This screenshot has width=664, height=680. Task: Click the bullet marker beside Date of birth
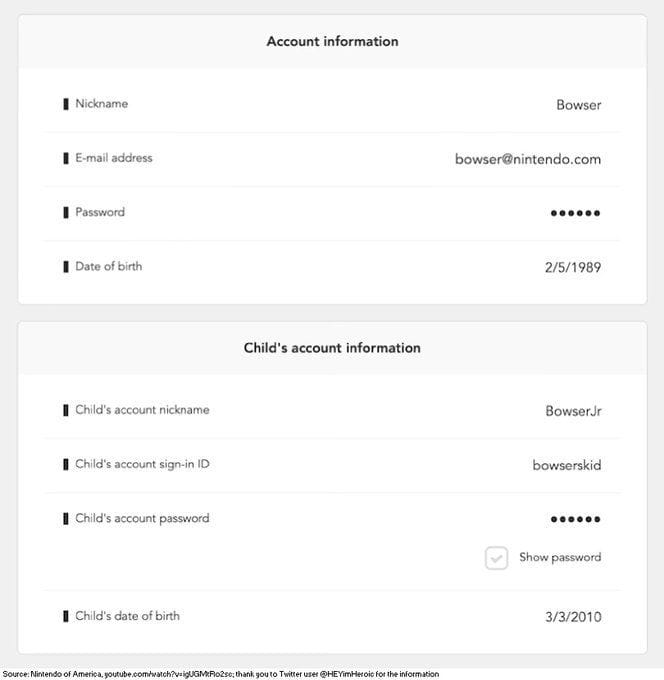click(66, 267)
